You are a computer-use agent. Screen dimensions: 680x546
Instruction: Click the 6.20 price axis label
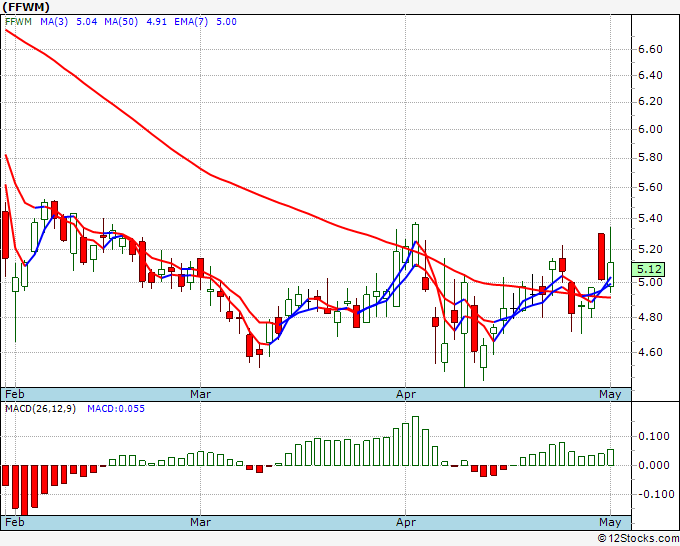pos(651,101)
